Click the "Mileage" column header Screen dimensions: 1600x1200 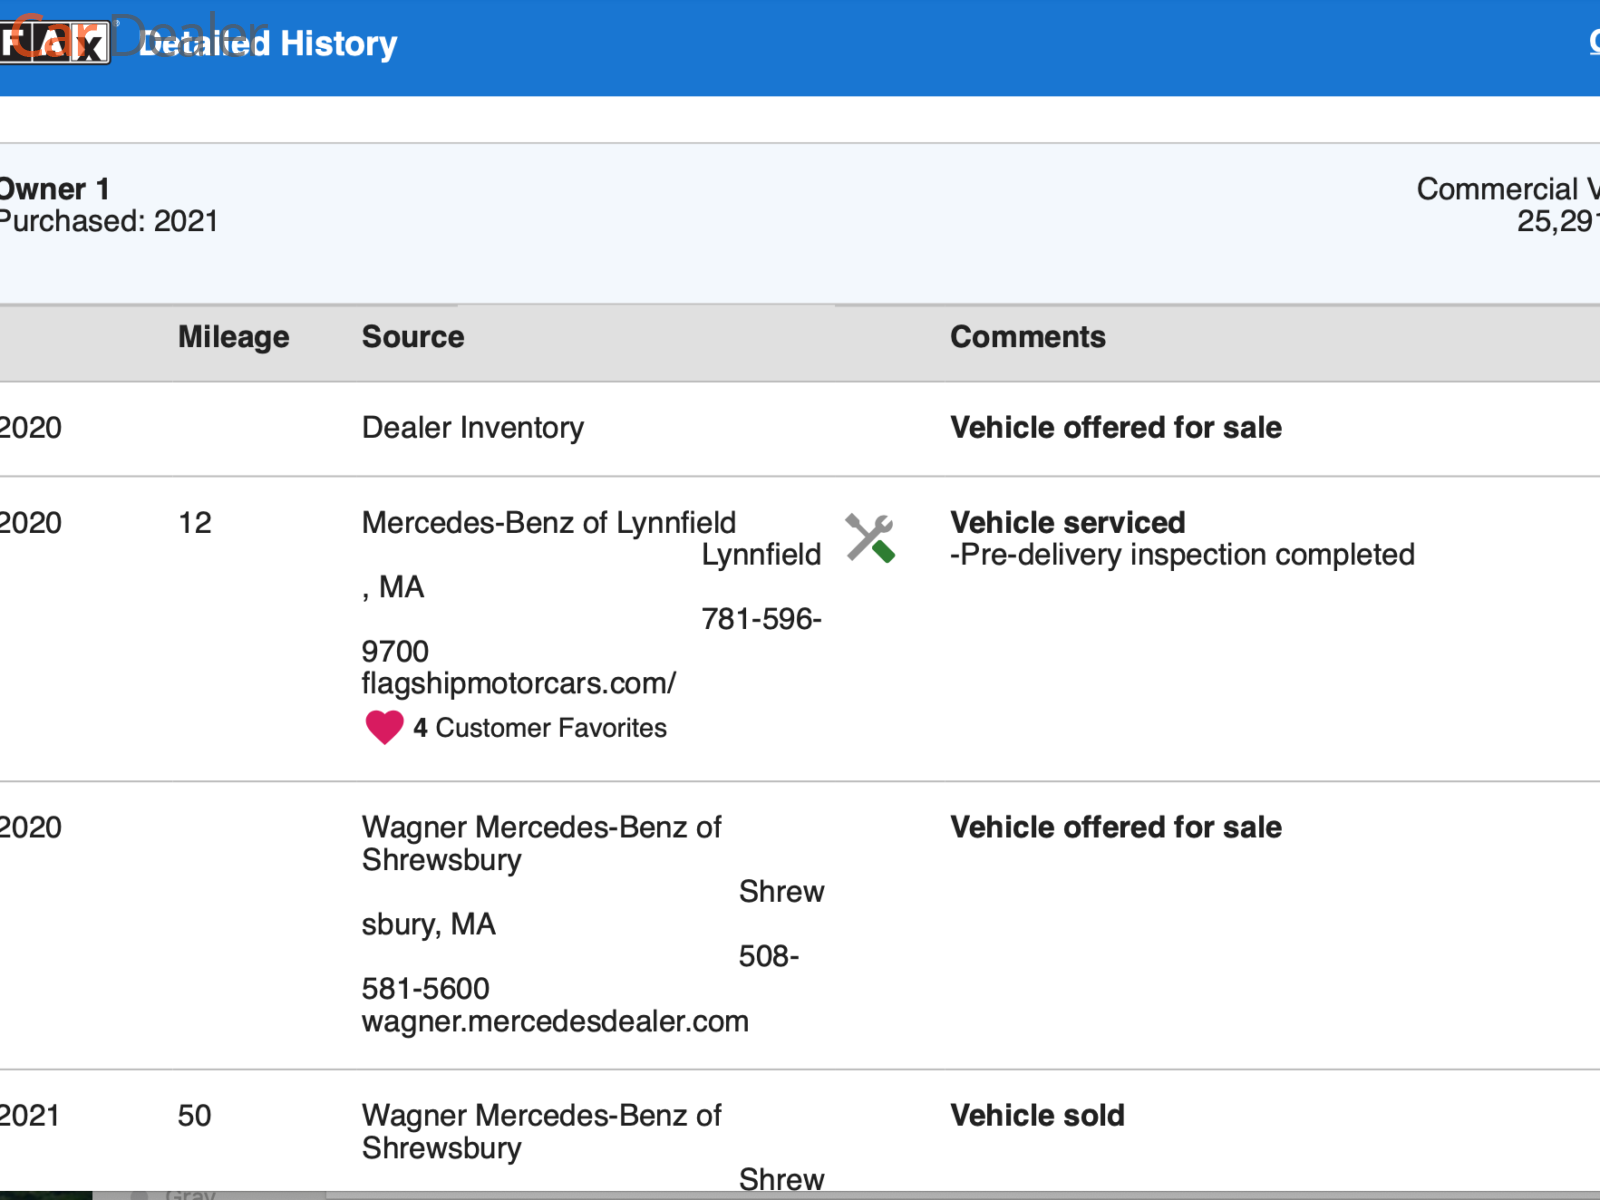pyautogui.click(x=234, y=337)
